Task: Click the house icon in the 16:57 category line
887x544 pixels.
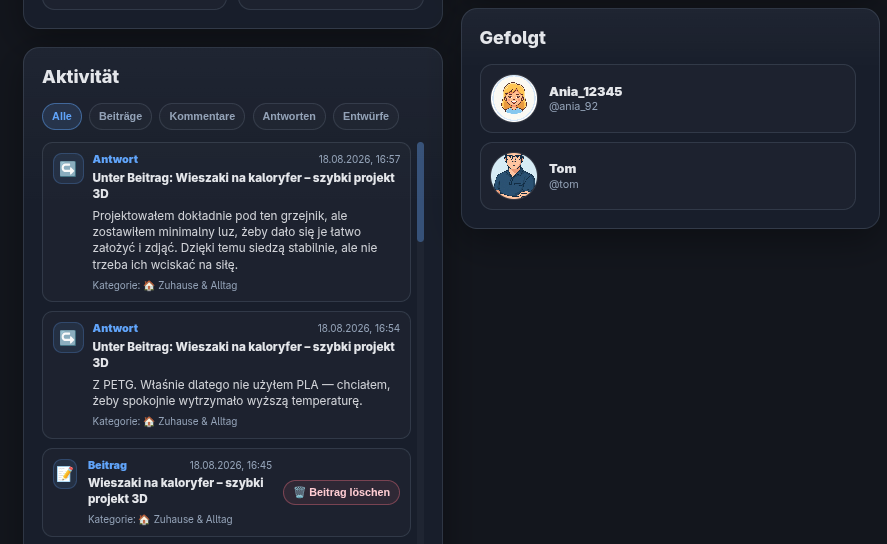Action: point(149,286)
